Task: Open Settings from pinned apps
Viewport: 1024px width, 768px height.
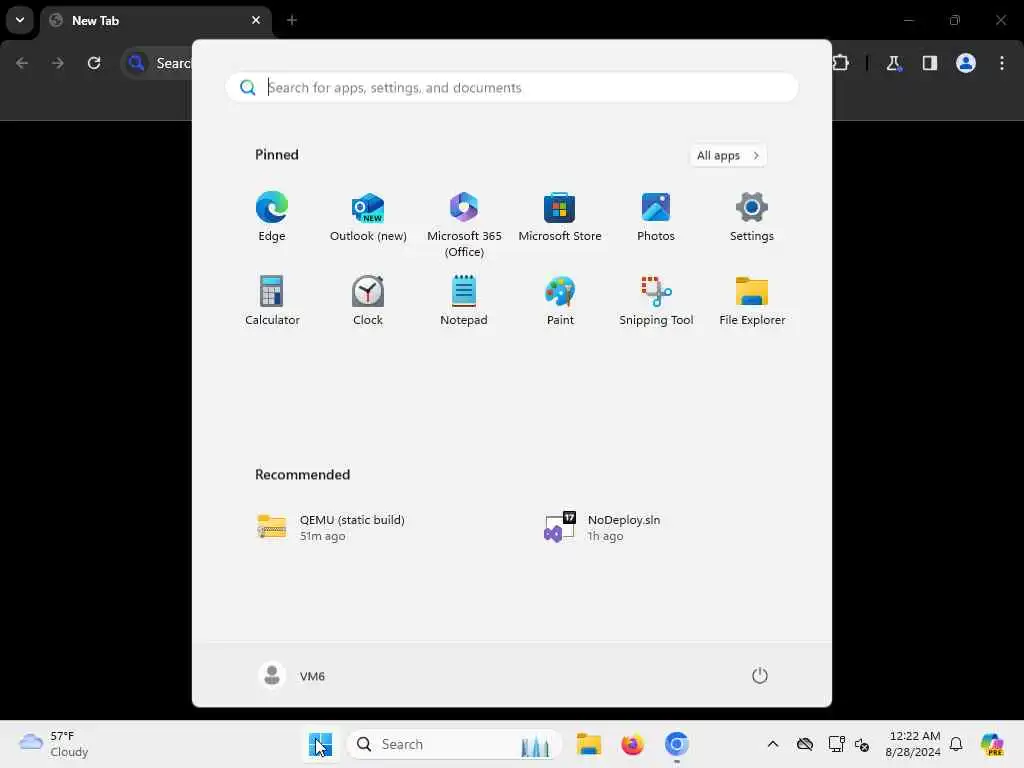Action: [x=752, y=217]
